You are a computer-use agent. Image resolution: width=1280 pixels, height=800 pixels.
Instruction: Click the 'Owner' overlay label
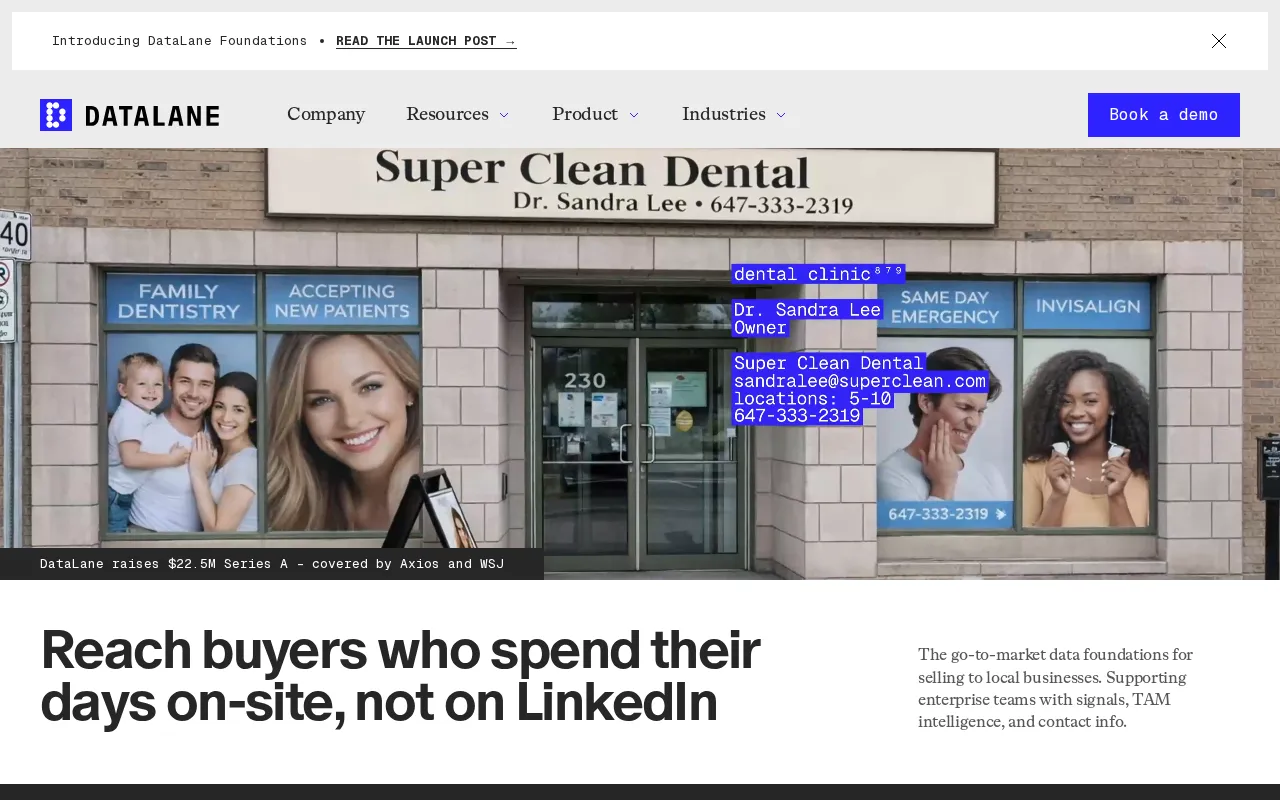pyautogui.click(x=760, y=328)
